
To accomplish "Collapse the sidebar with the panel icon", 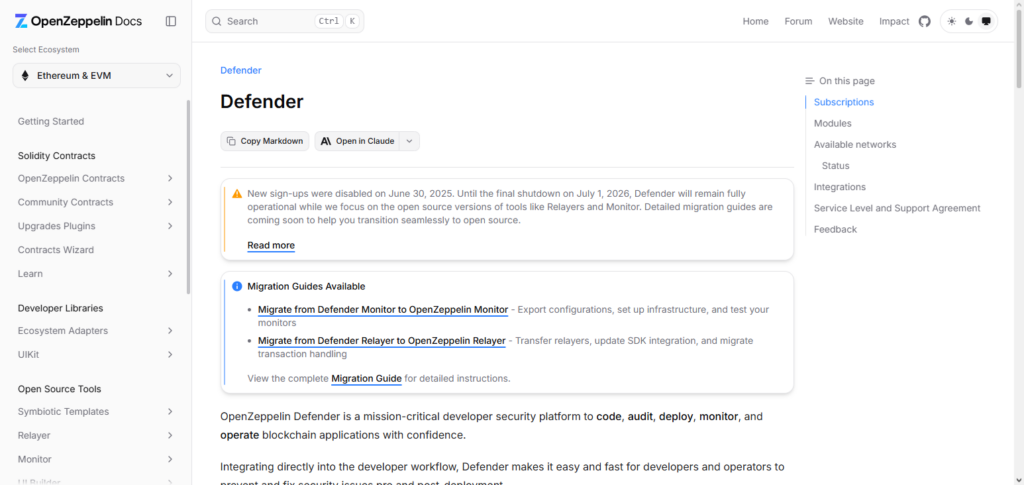I will tap(171, 21).
